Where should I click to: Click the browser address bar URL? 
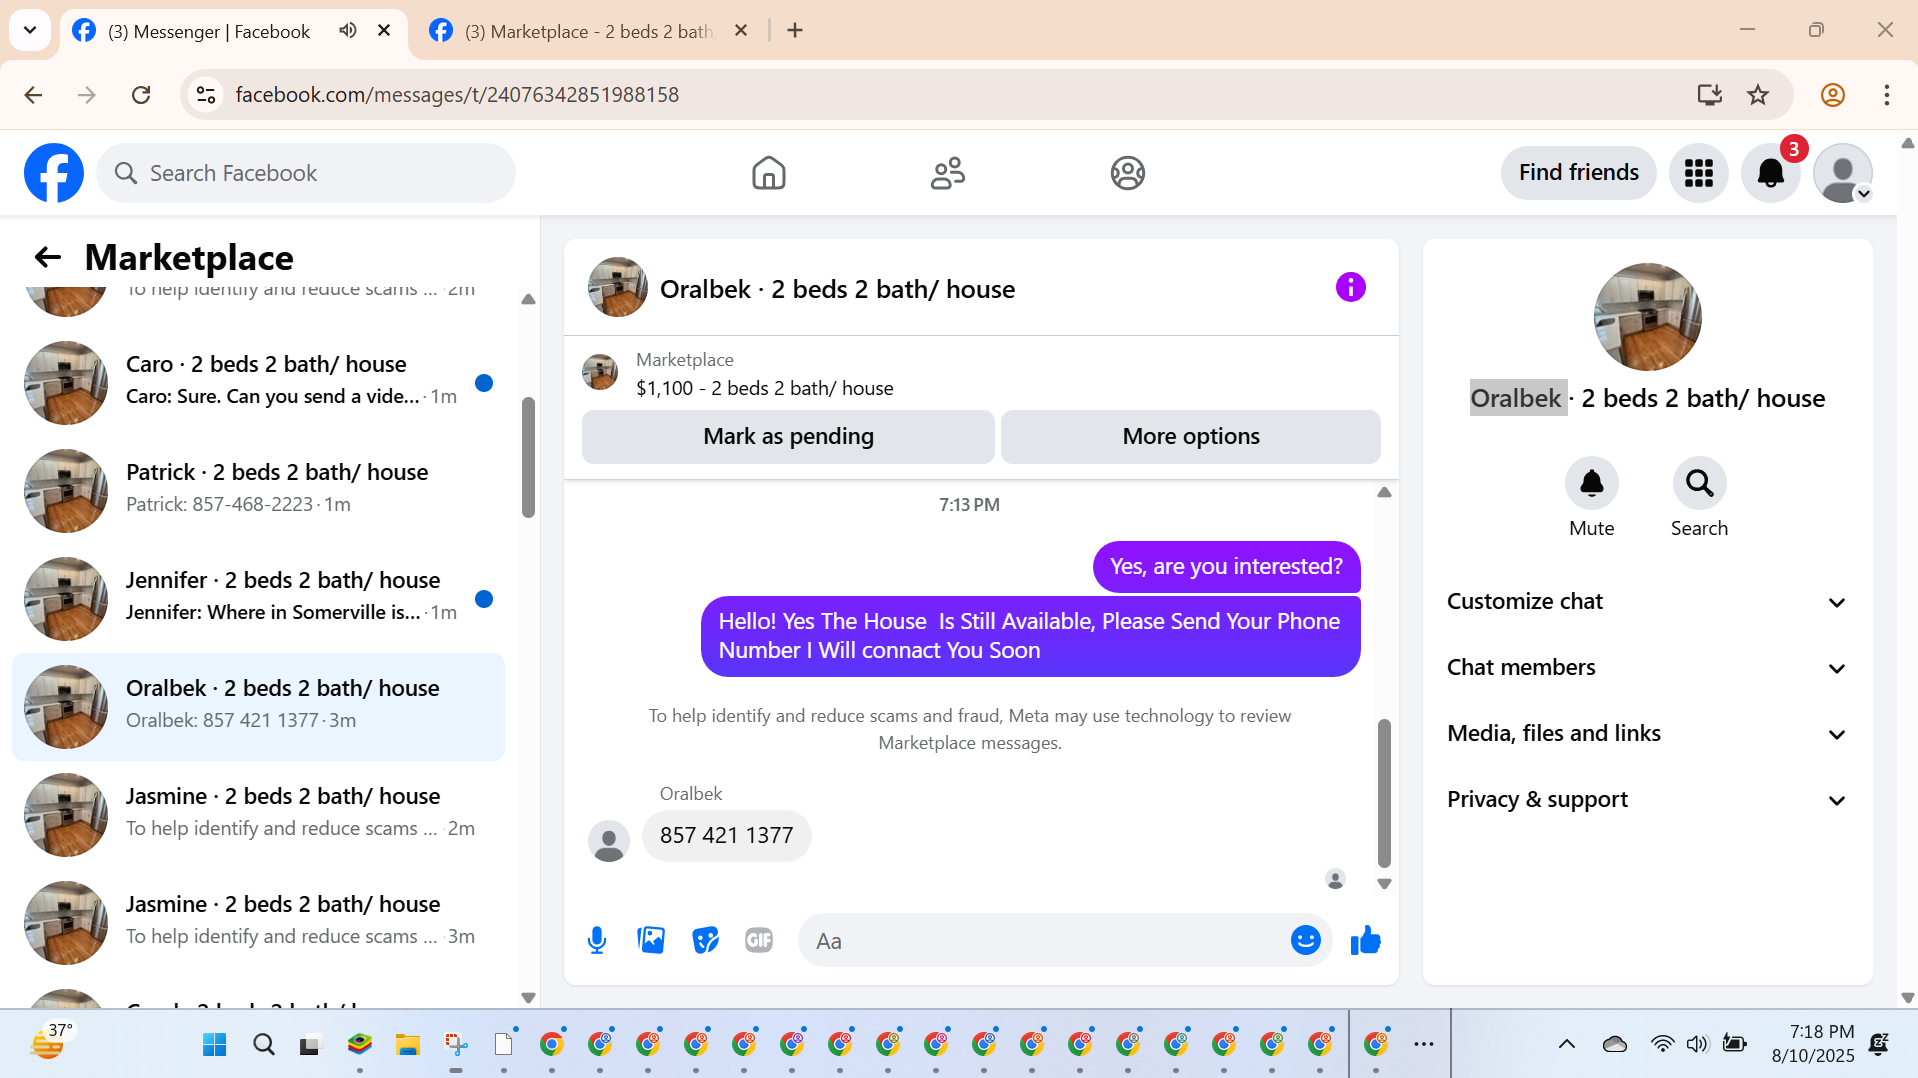(457, 95)
